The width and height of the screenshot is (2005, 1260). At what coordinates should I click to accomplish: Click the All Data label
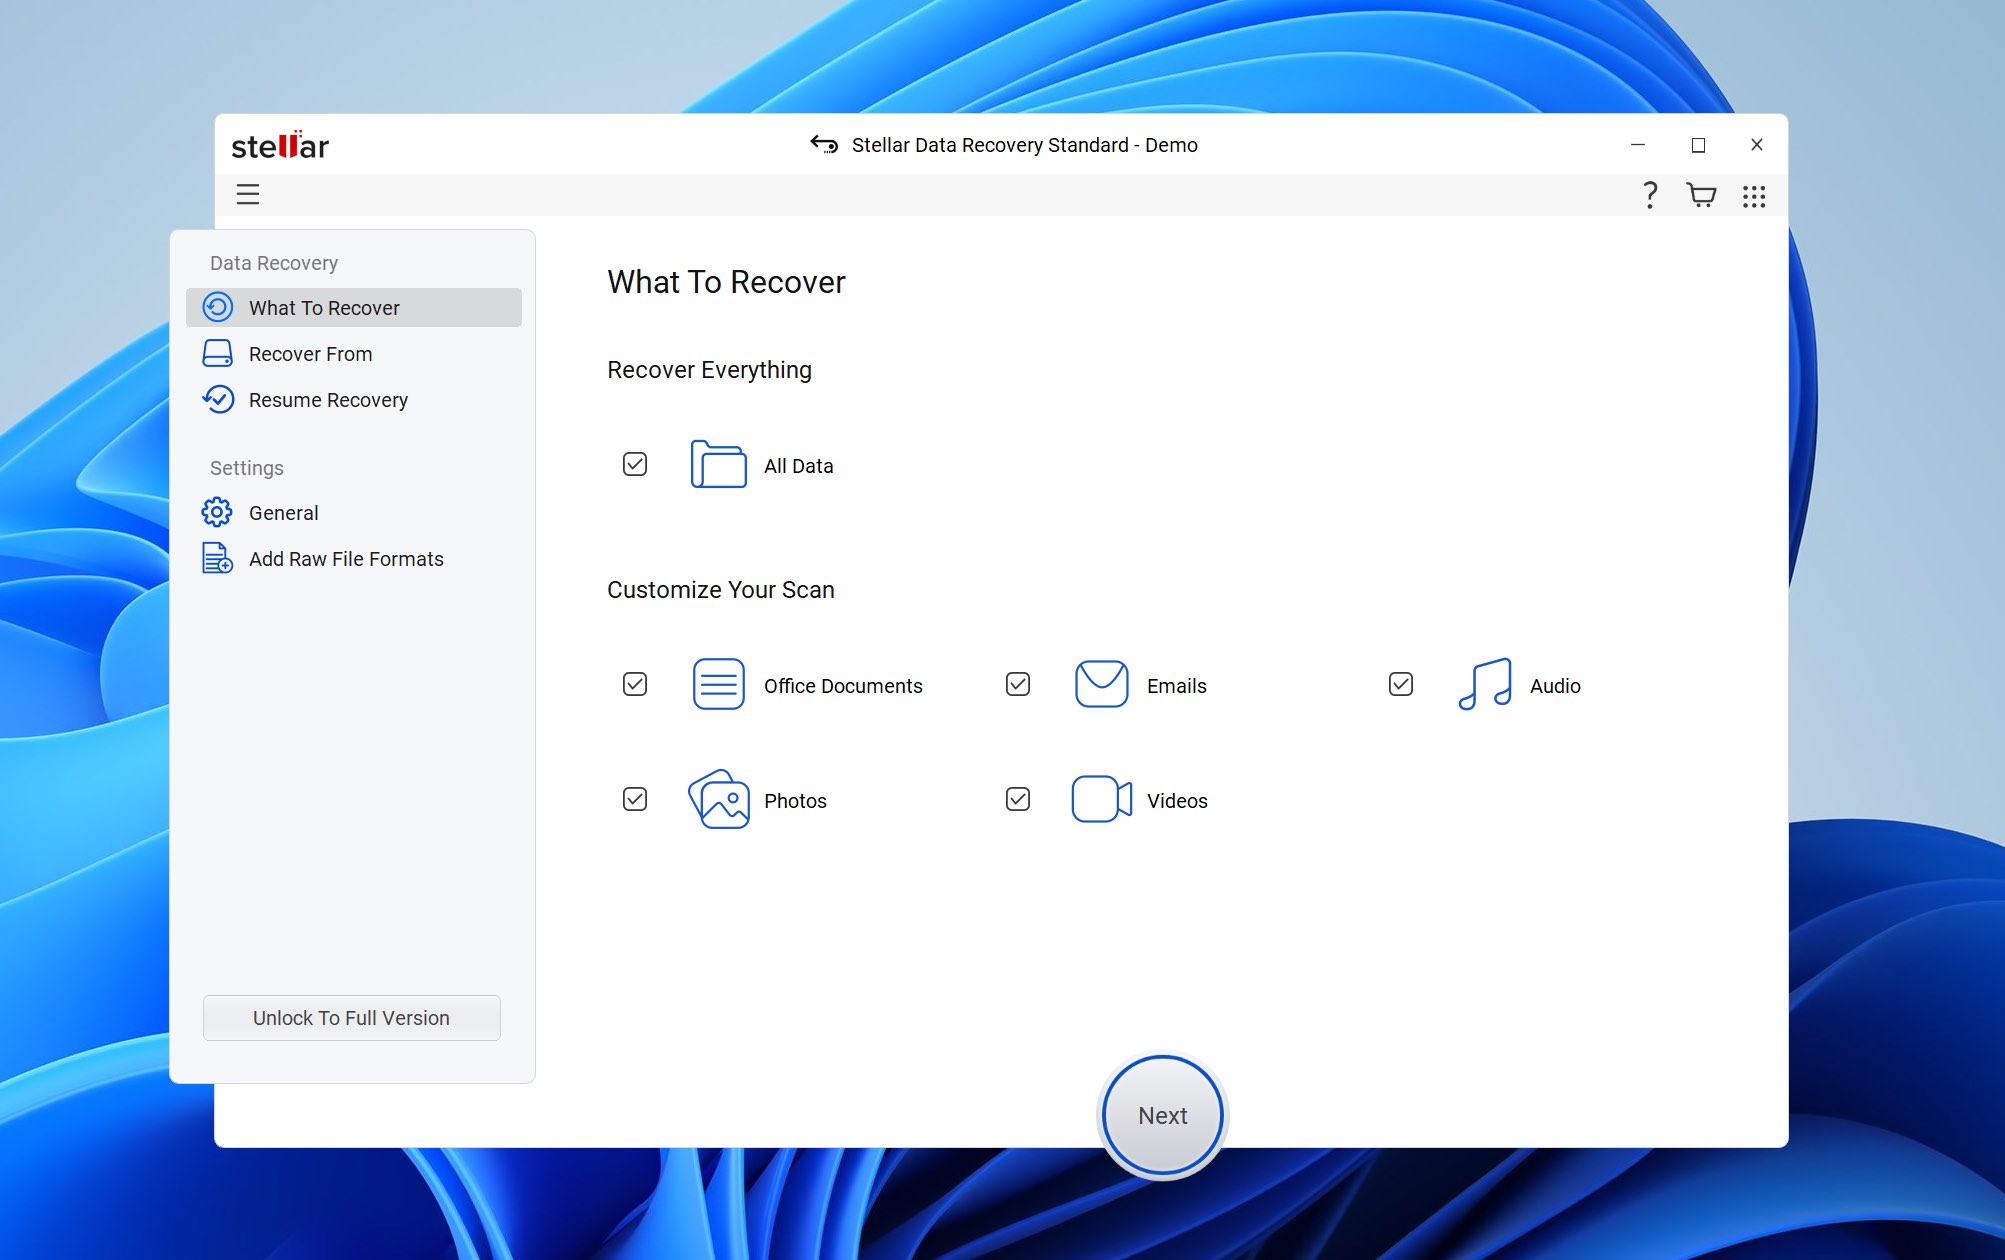[798, 466]
